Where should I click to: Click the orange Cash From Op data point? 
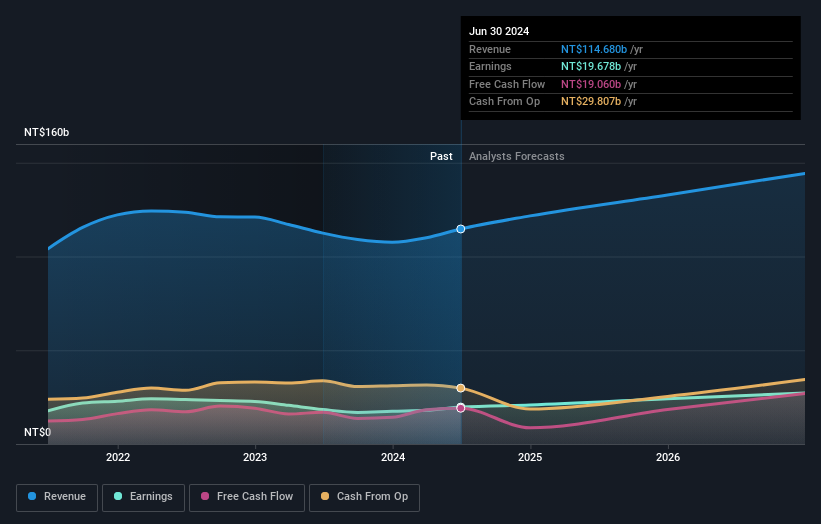tap(461, 388)
